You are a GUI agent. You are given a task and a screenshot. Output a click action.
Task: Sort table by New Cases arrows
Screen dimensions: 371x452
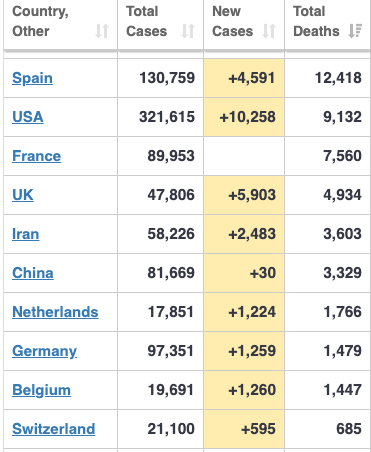point(269,31)
